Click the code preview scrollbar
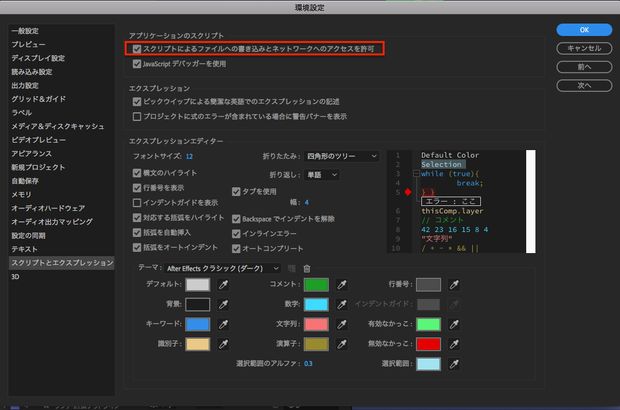Screen dimensions: 620x410 [531, 201]
